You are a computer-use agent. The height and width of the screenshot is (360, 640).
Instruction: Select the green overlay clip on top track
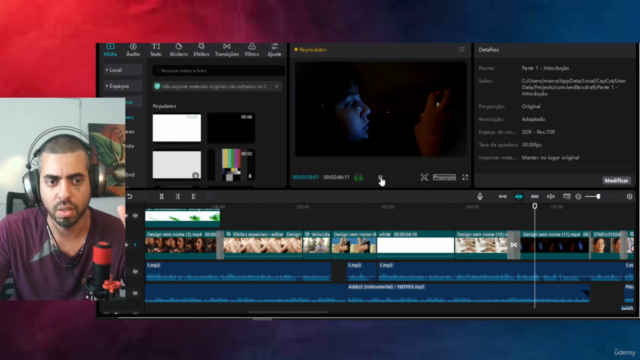coord(182,218)
